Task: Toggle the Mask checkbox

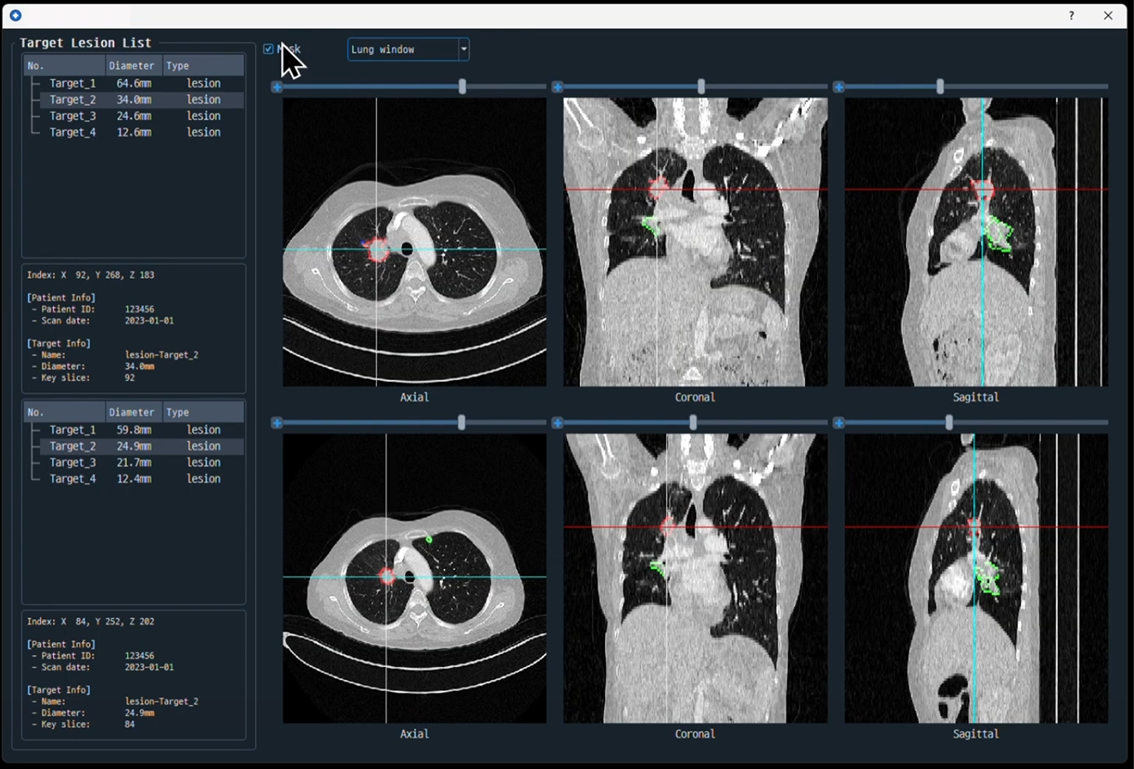Action: pyautogui.click(x=268, y=49)
